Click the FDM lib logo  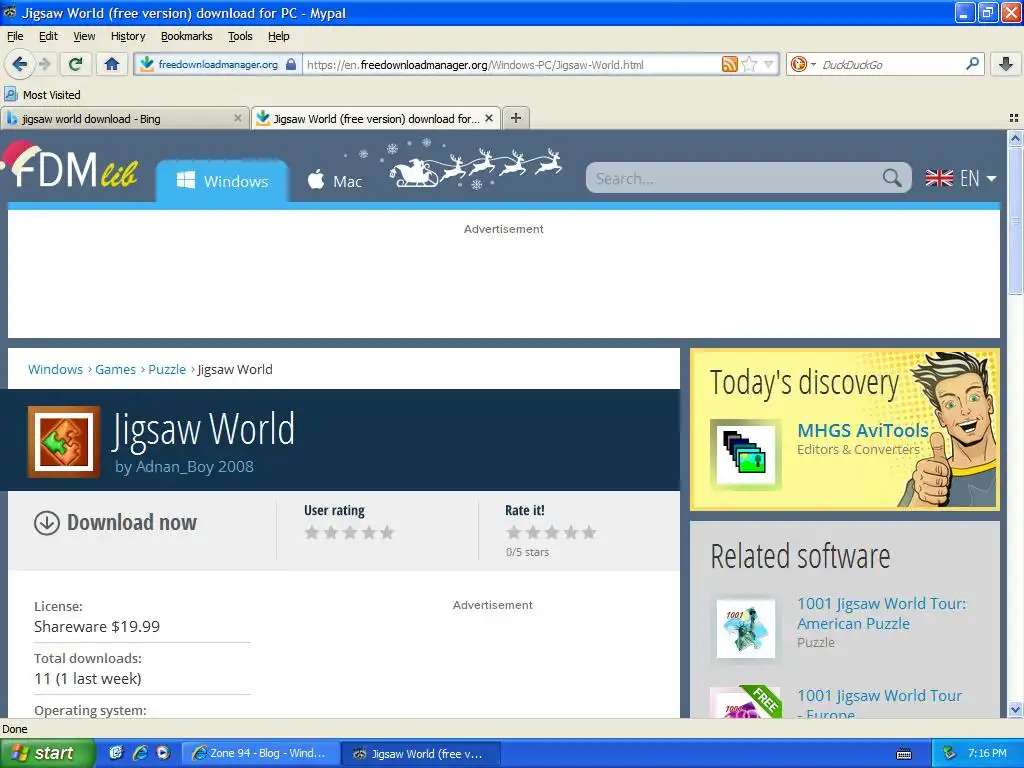tap(71, 168)
